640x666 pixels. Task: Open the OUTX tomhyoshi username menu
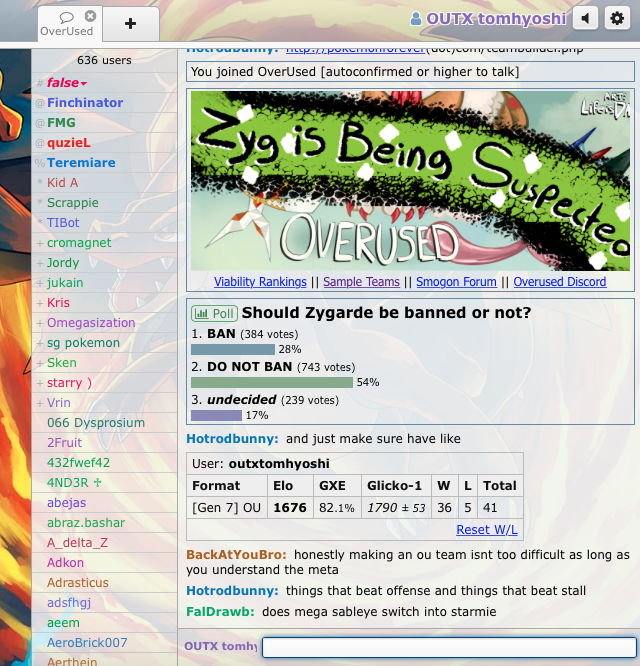(496, 19)
